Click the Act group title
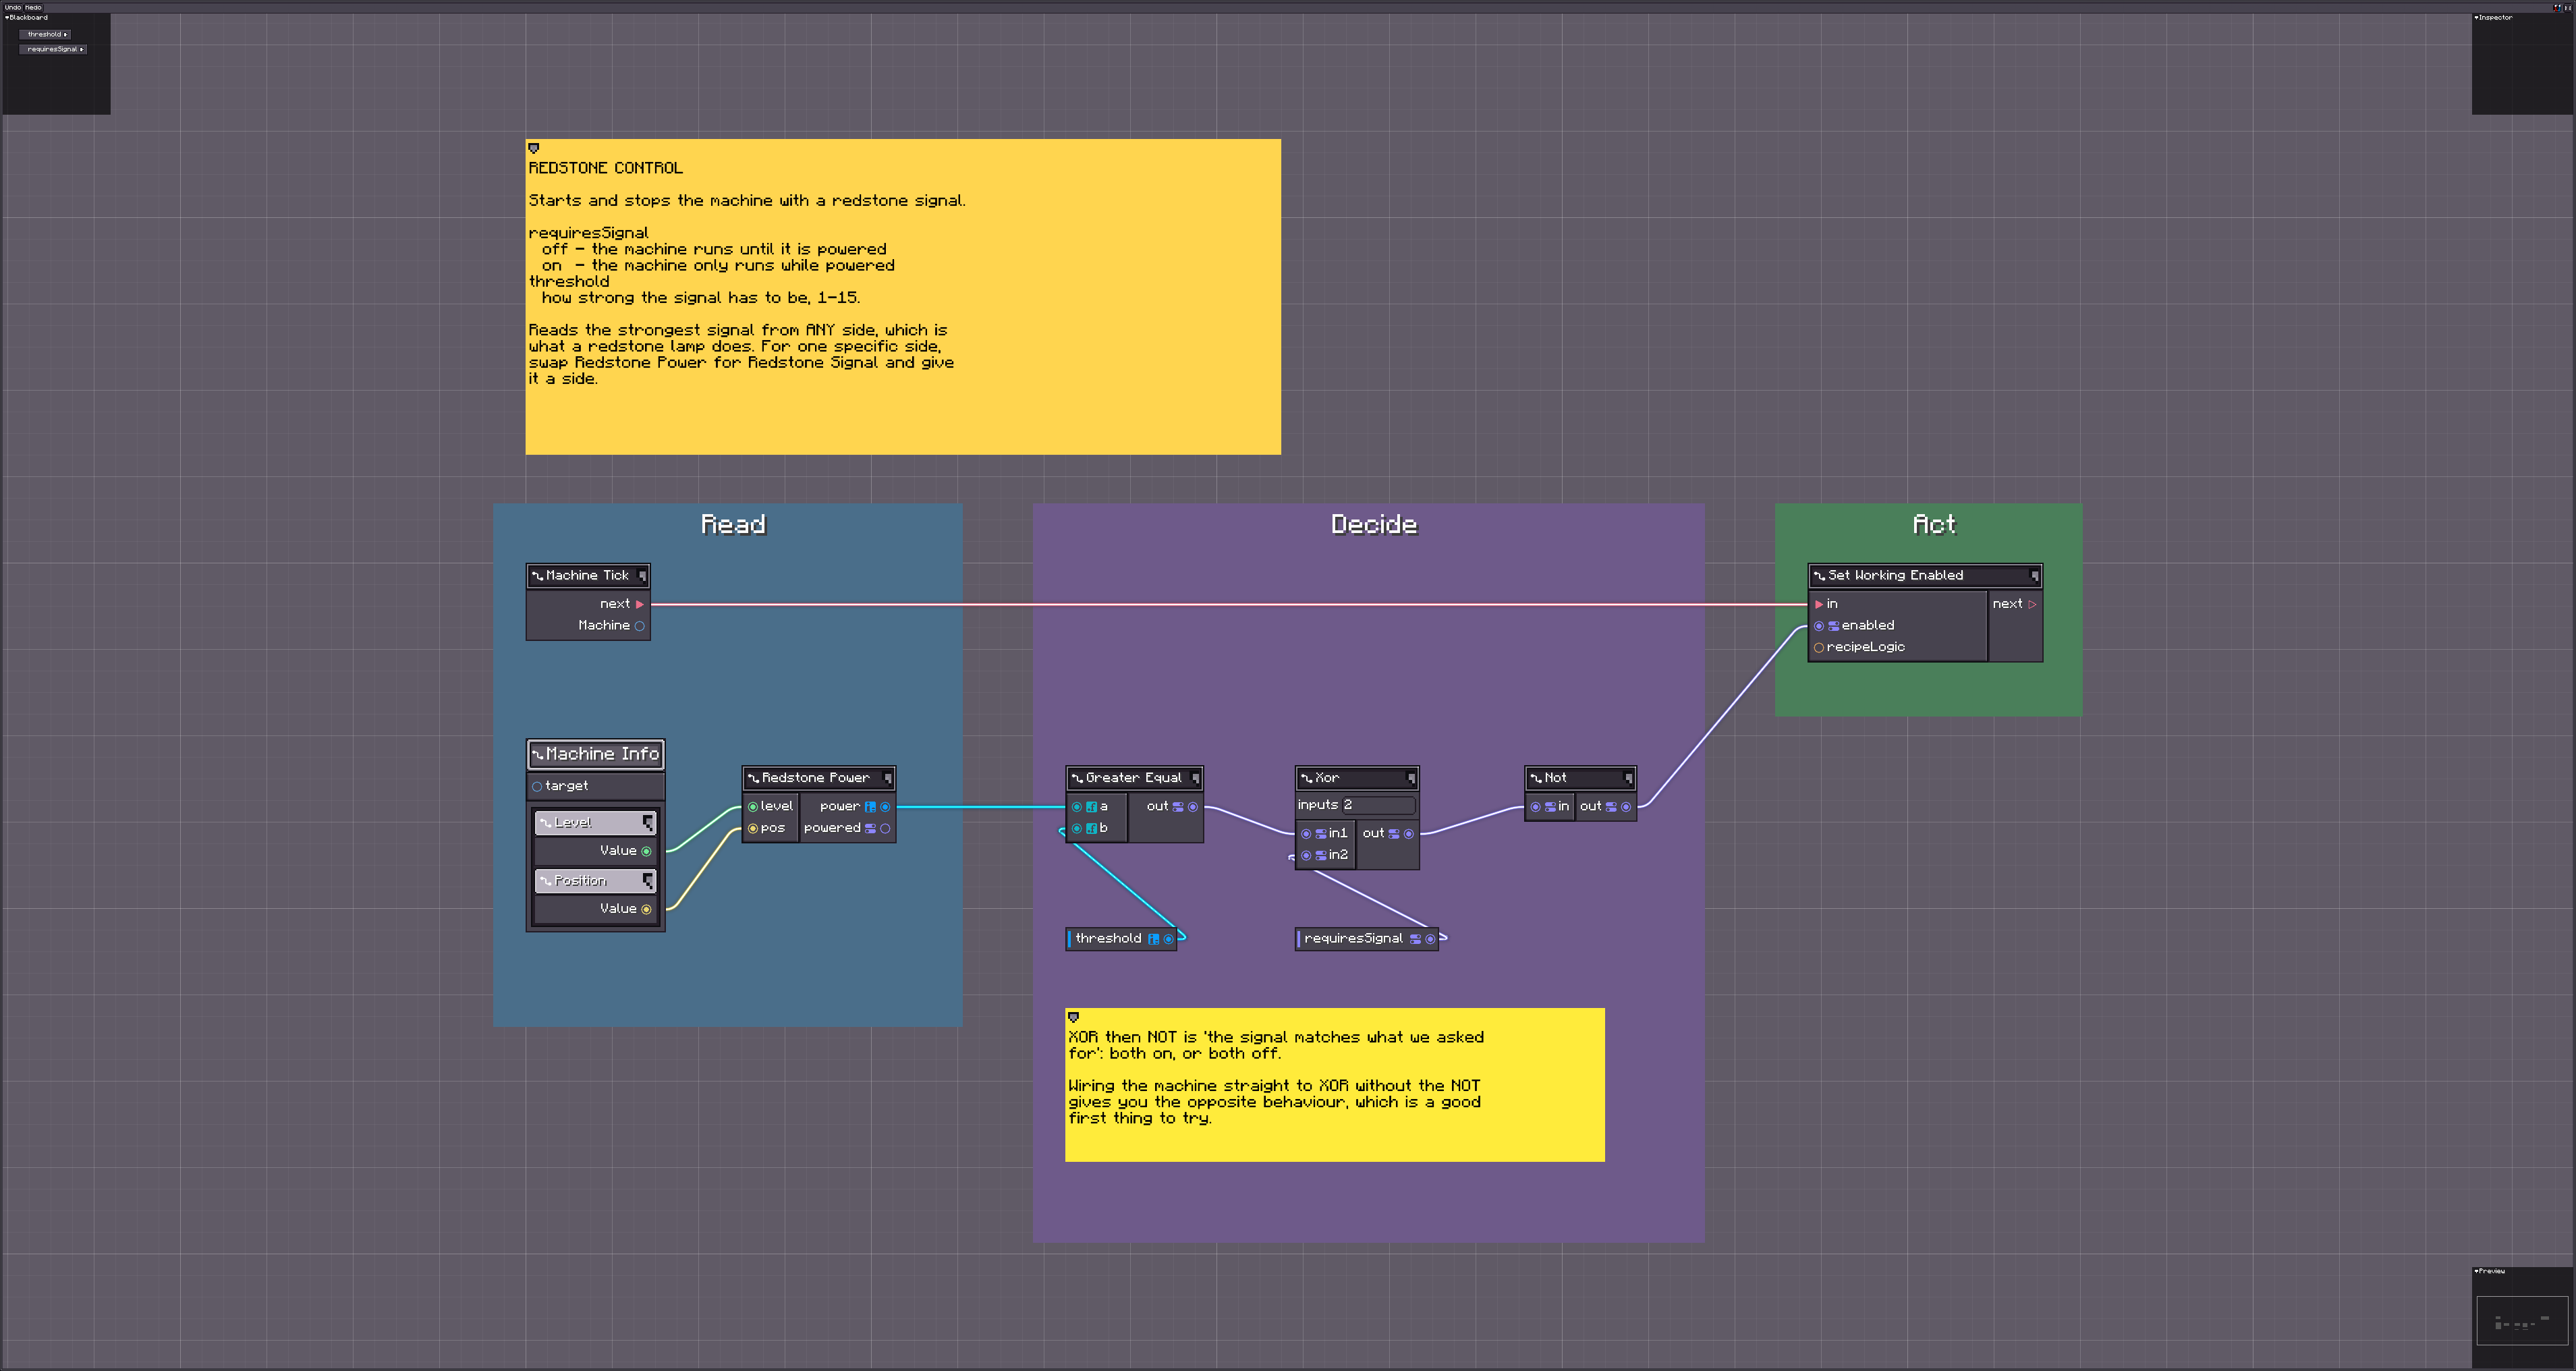Screen dimensions: 2576x1371 click(1934, 525)
